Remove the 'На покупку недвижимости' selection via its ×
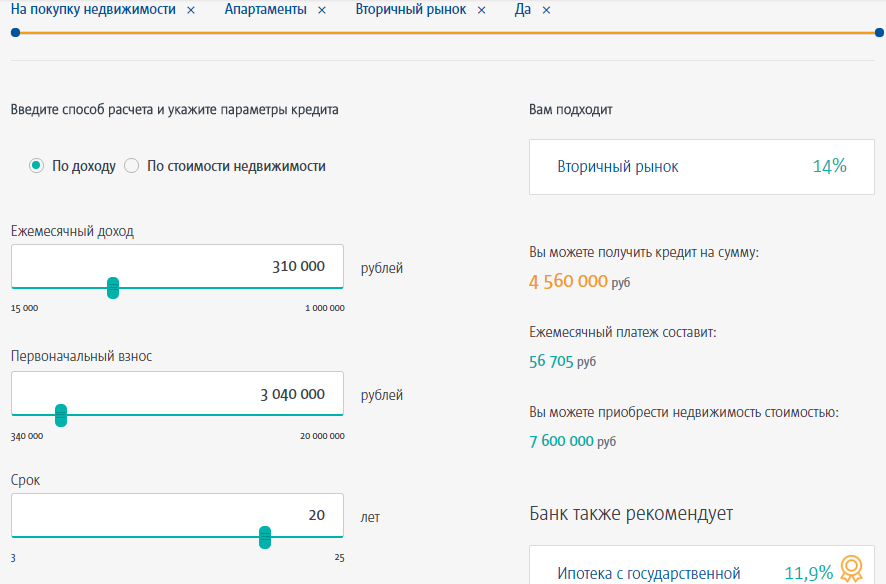 (191, 10)
